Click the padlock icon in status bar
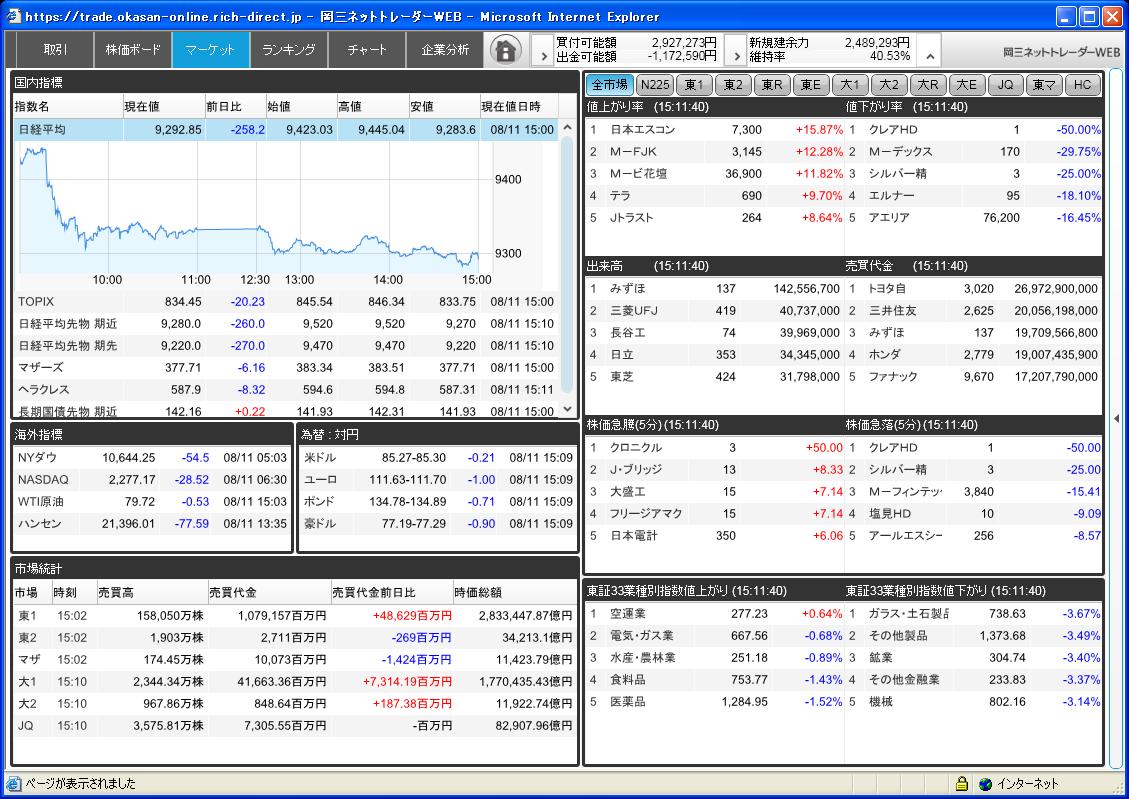Screen dimensions: 1129x799 [x=961, y=784]
